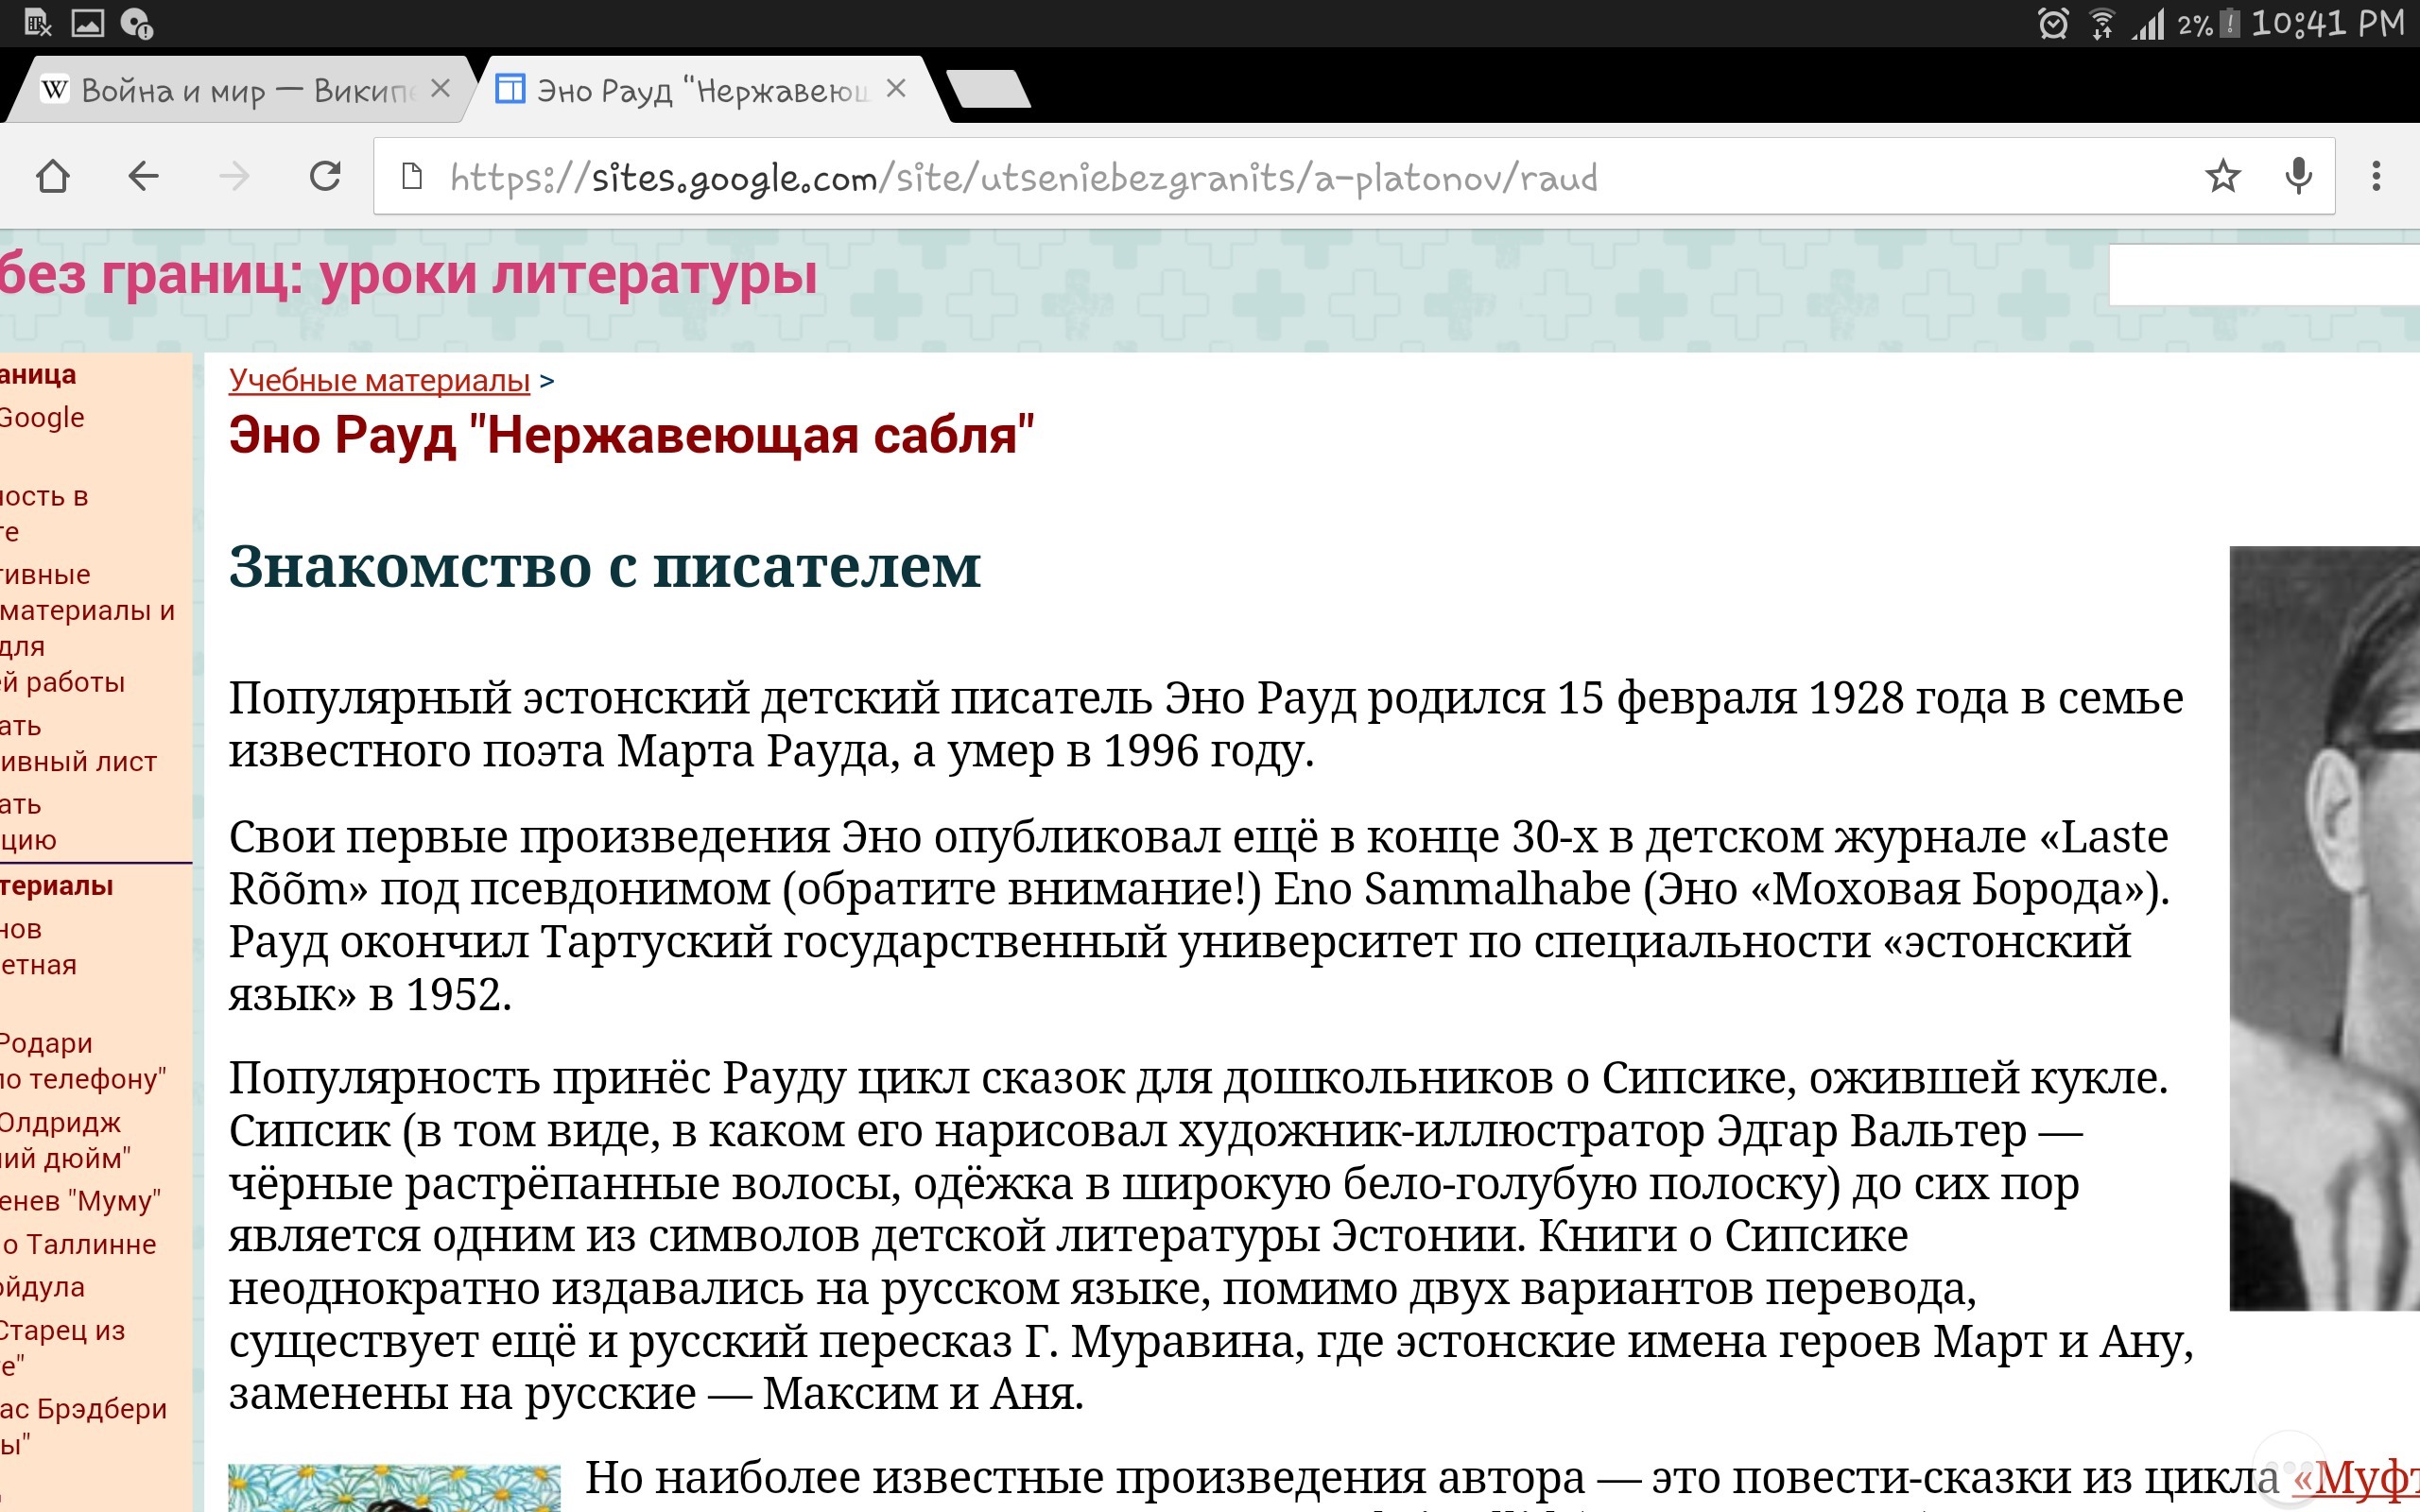
Task: Open the Google sidebar link
Action: coord(42,417)
